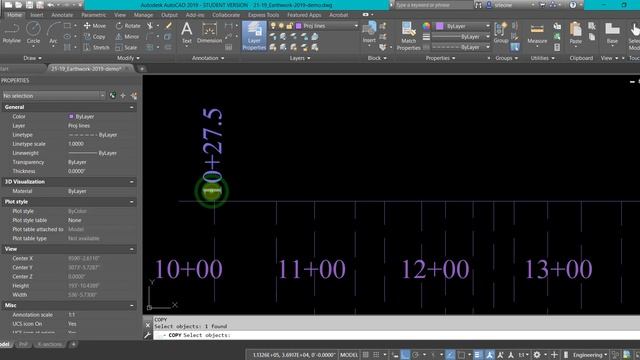Choose the Stretch tool
Image resolution: width=640 pixels, height=360 pixels.
coord(96,47)
